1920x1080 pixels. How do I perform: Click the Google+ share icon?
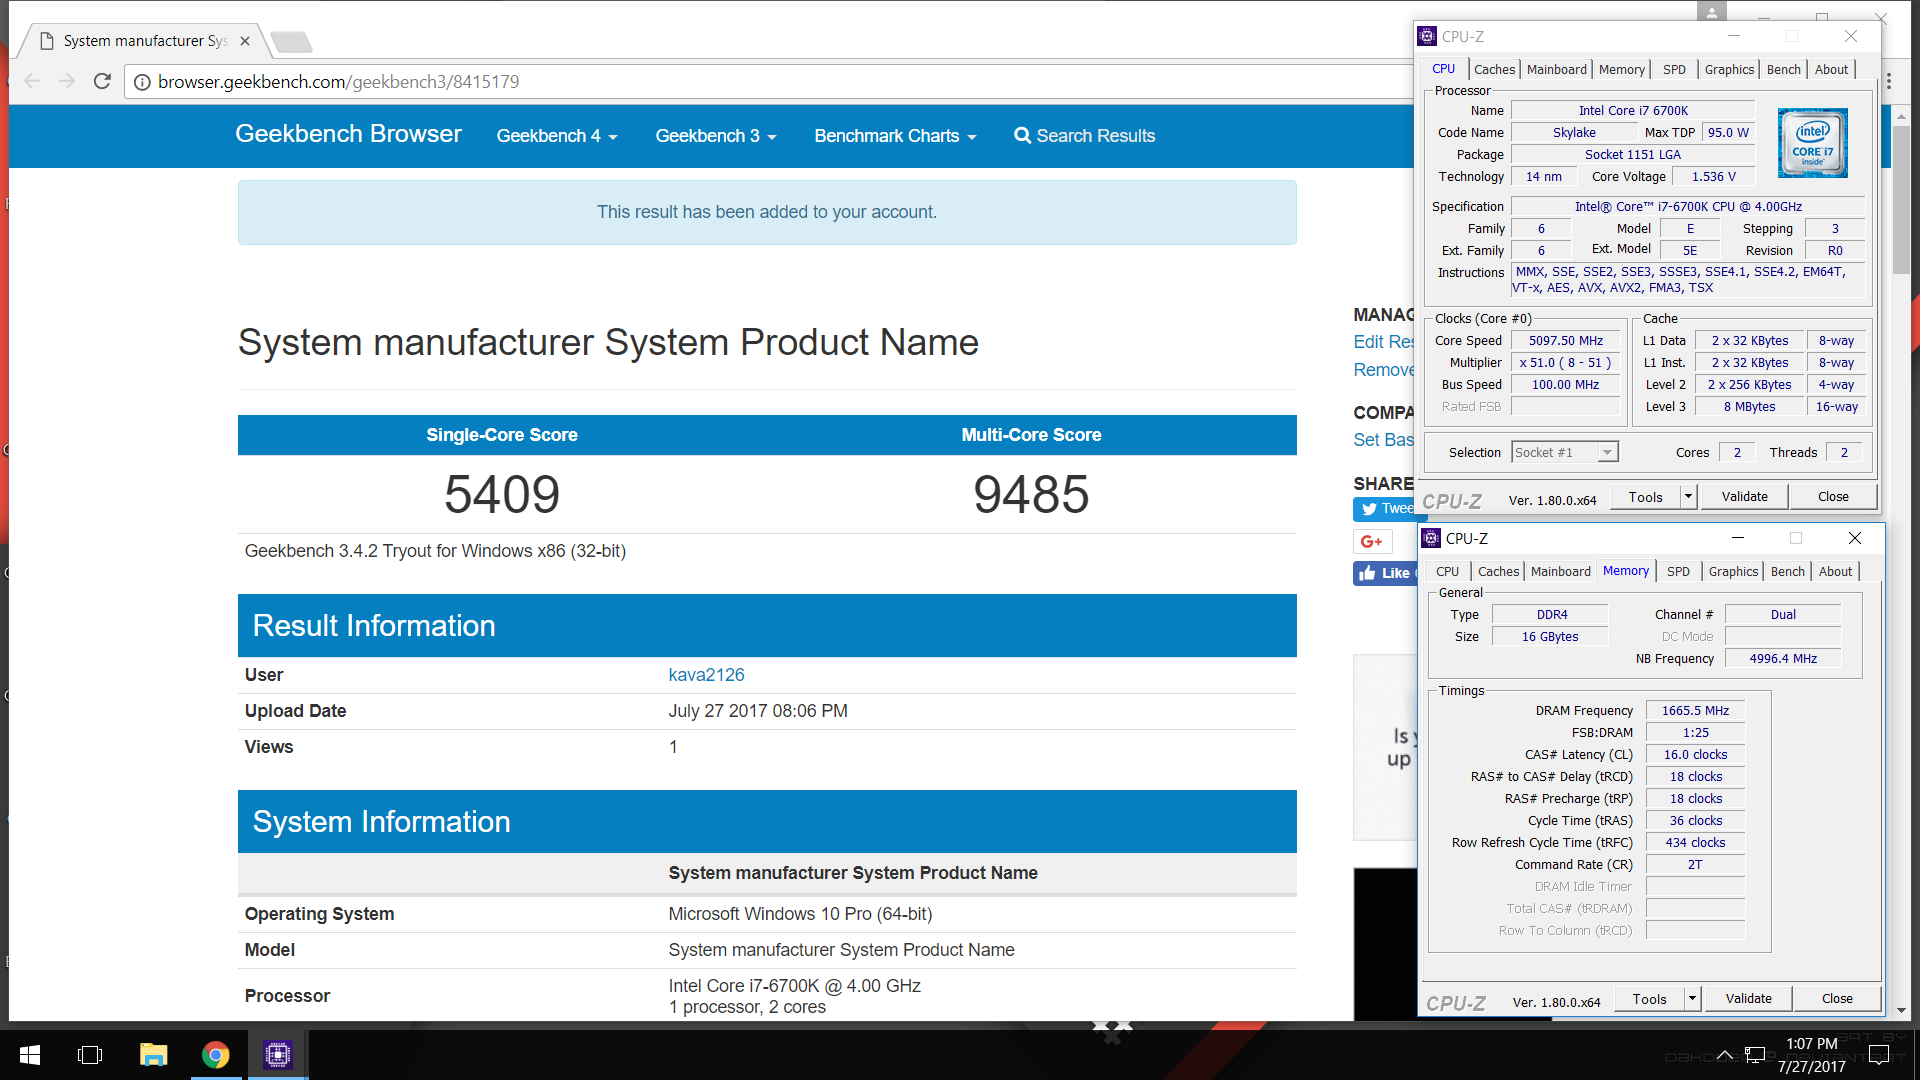pyautogui.click(x=1372, y=541)
